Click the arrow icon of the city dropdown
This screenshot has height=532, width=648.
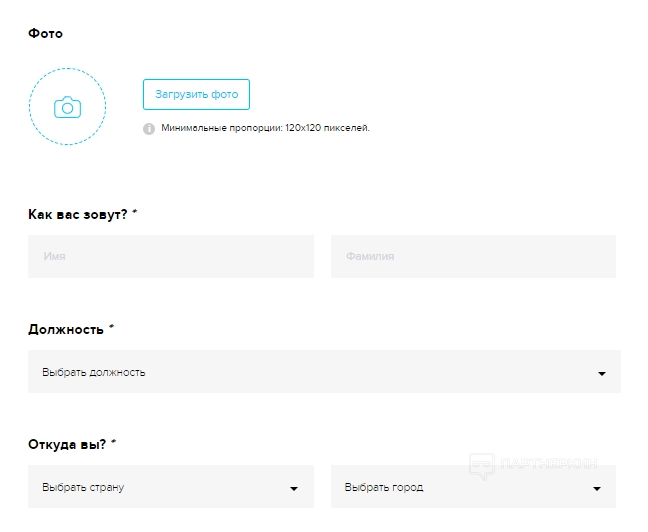click(597, 489)
